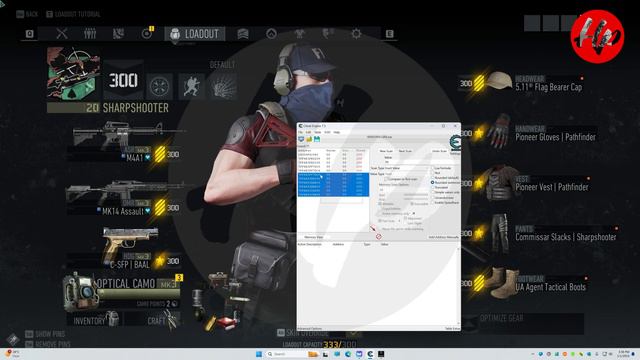The height and width of the screenshot is (360, 640).
Task: Click the red no-entry clear list icon
Action: click(x=378, y=237)
